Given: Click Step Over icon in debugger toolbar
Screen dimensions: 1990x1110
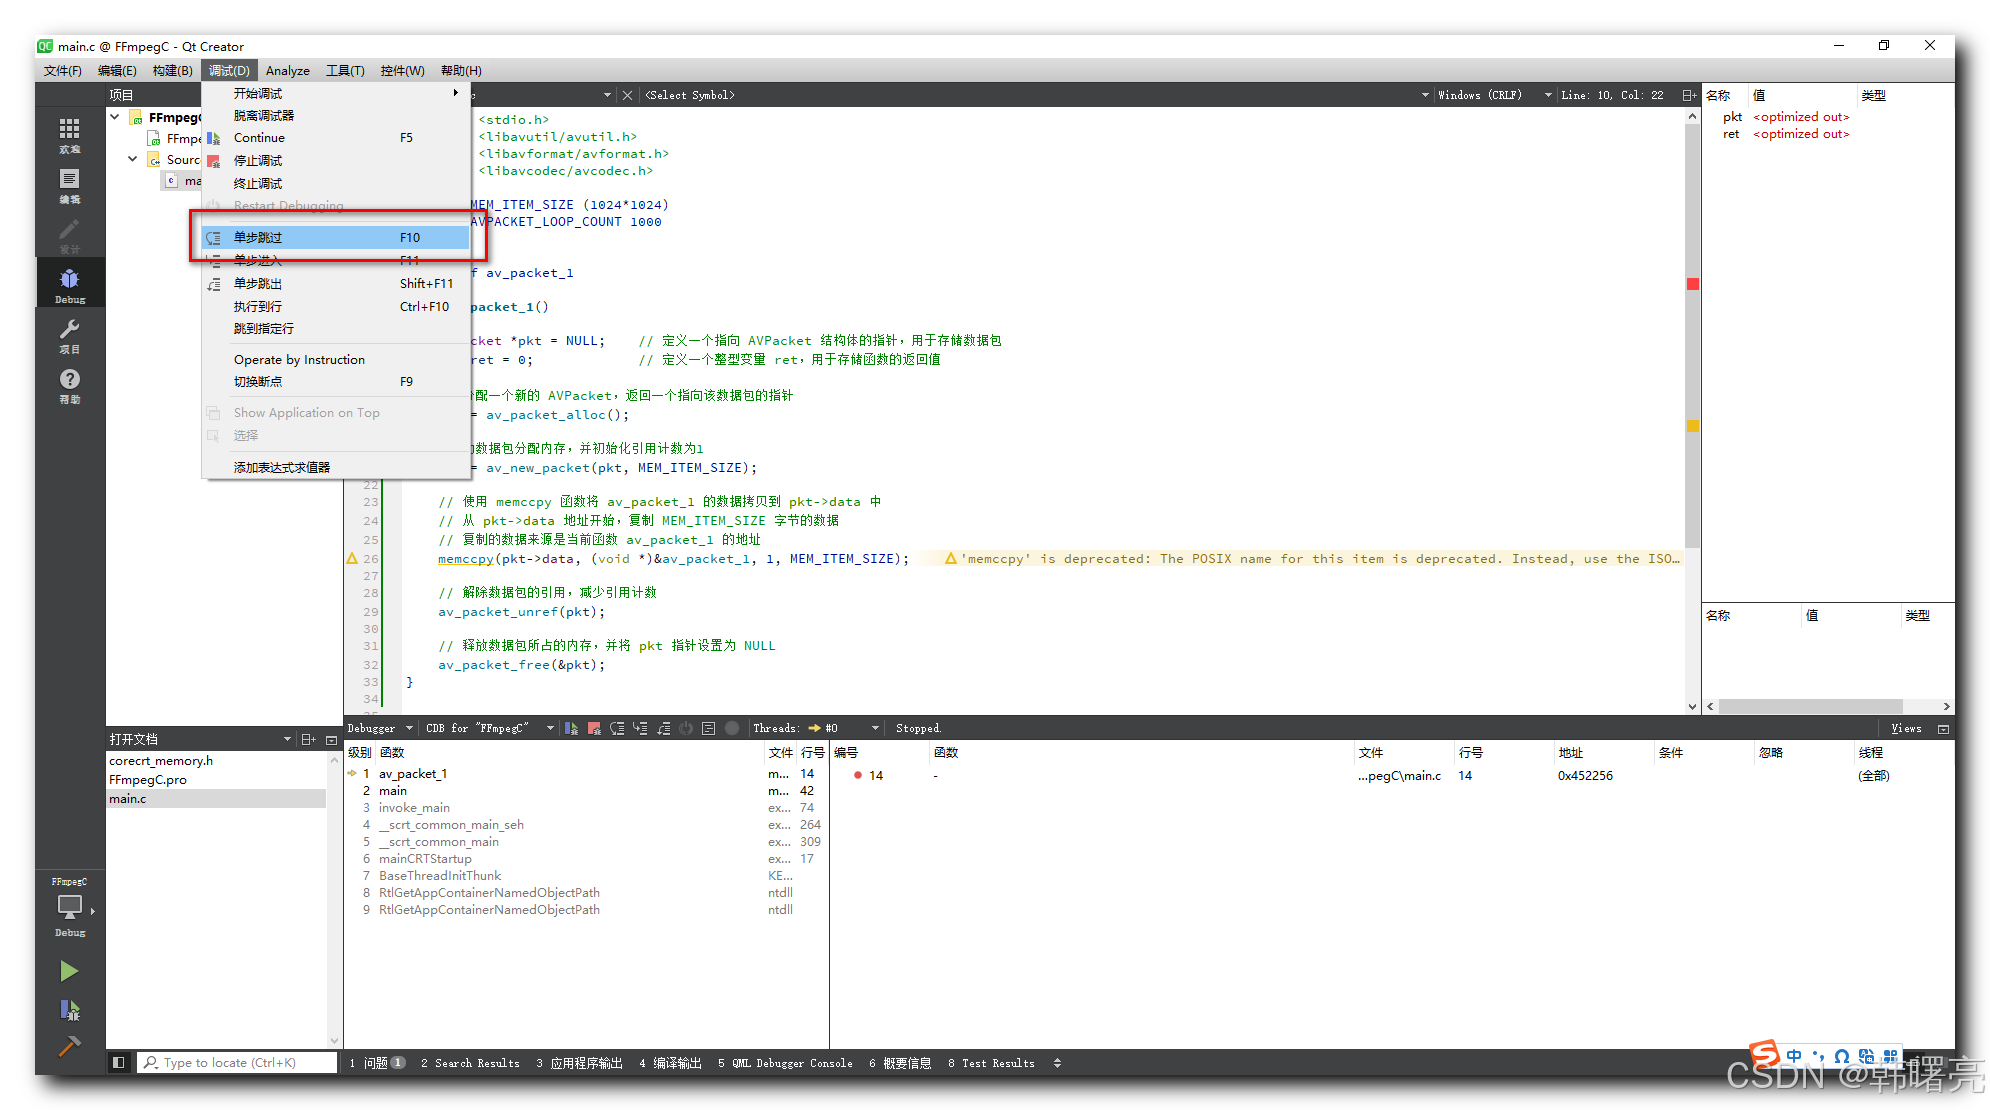Looking at the screenshot, I should [617, 728].
